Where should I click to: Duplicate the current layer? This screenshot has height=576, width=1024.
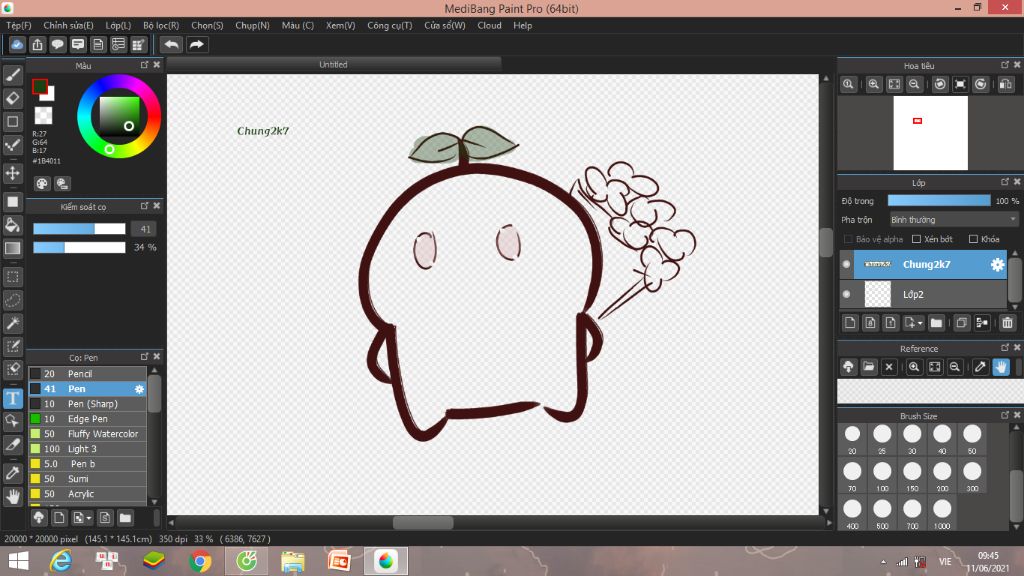coord(961,323)
